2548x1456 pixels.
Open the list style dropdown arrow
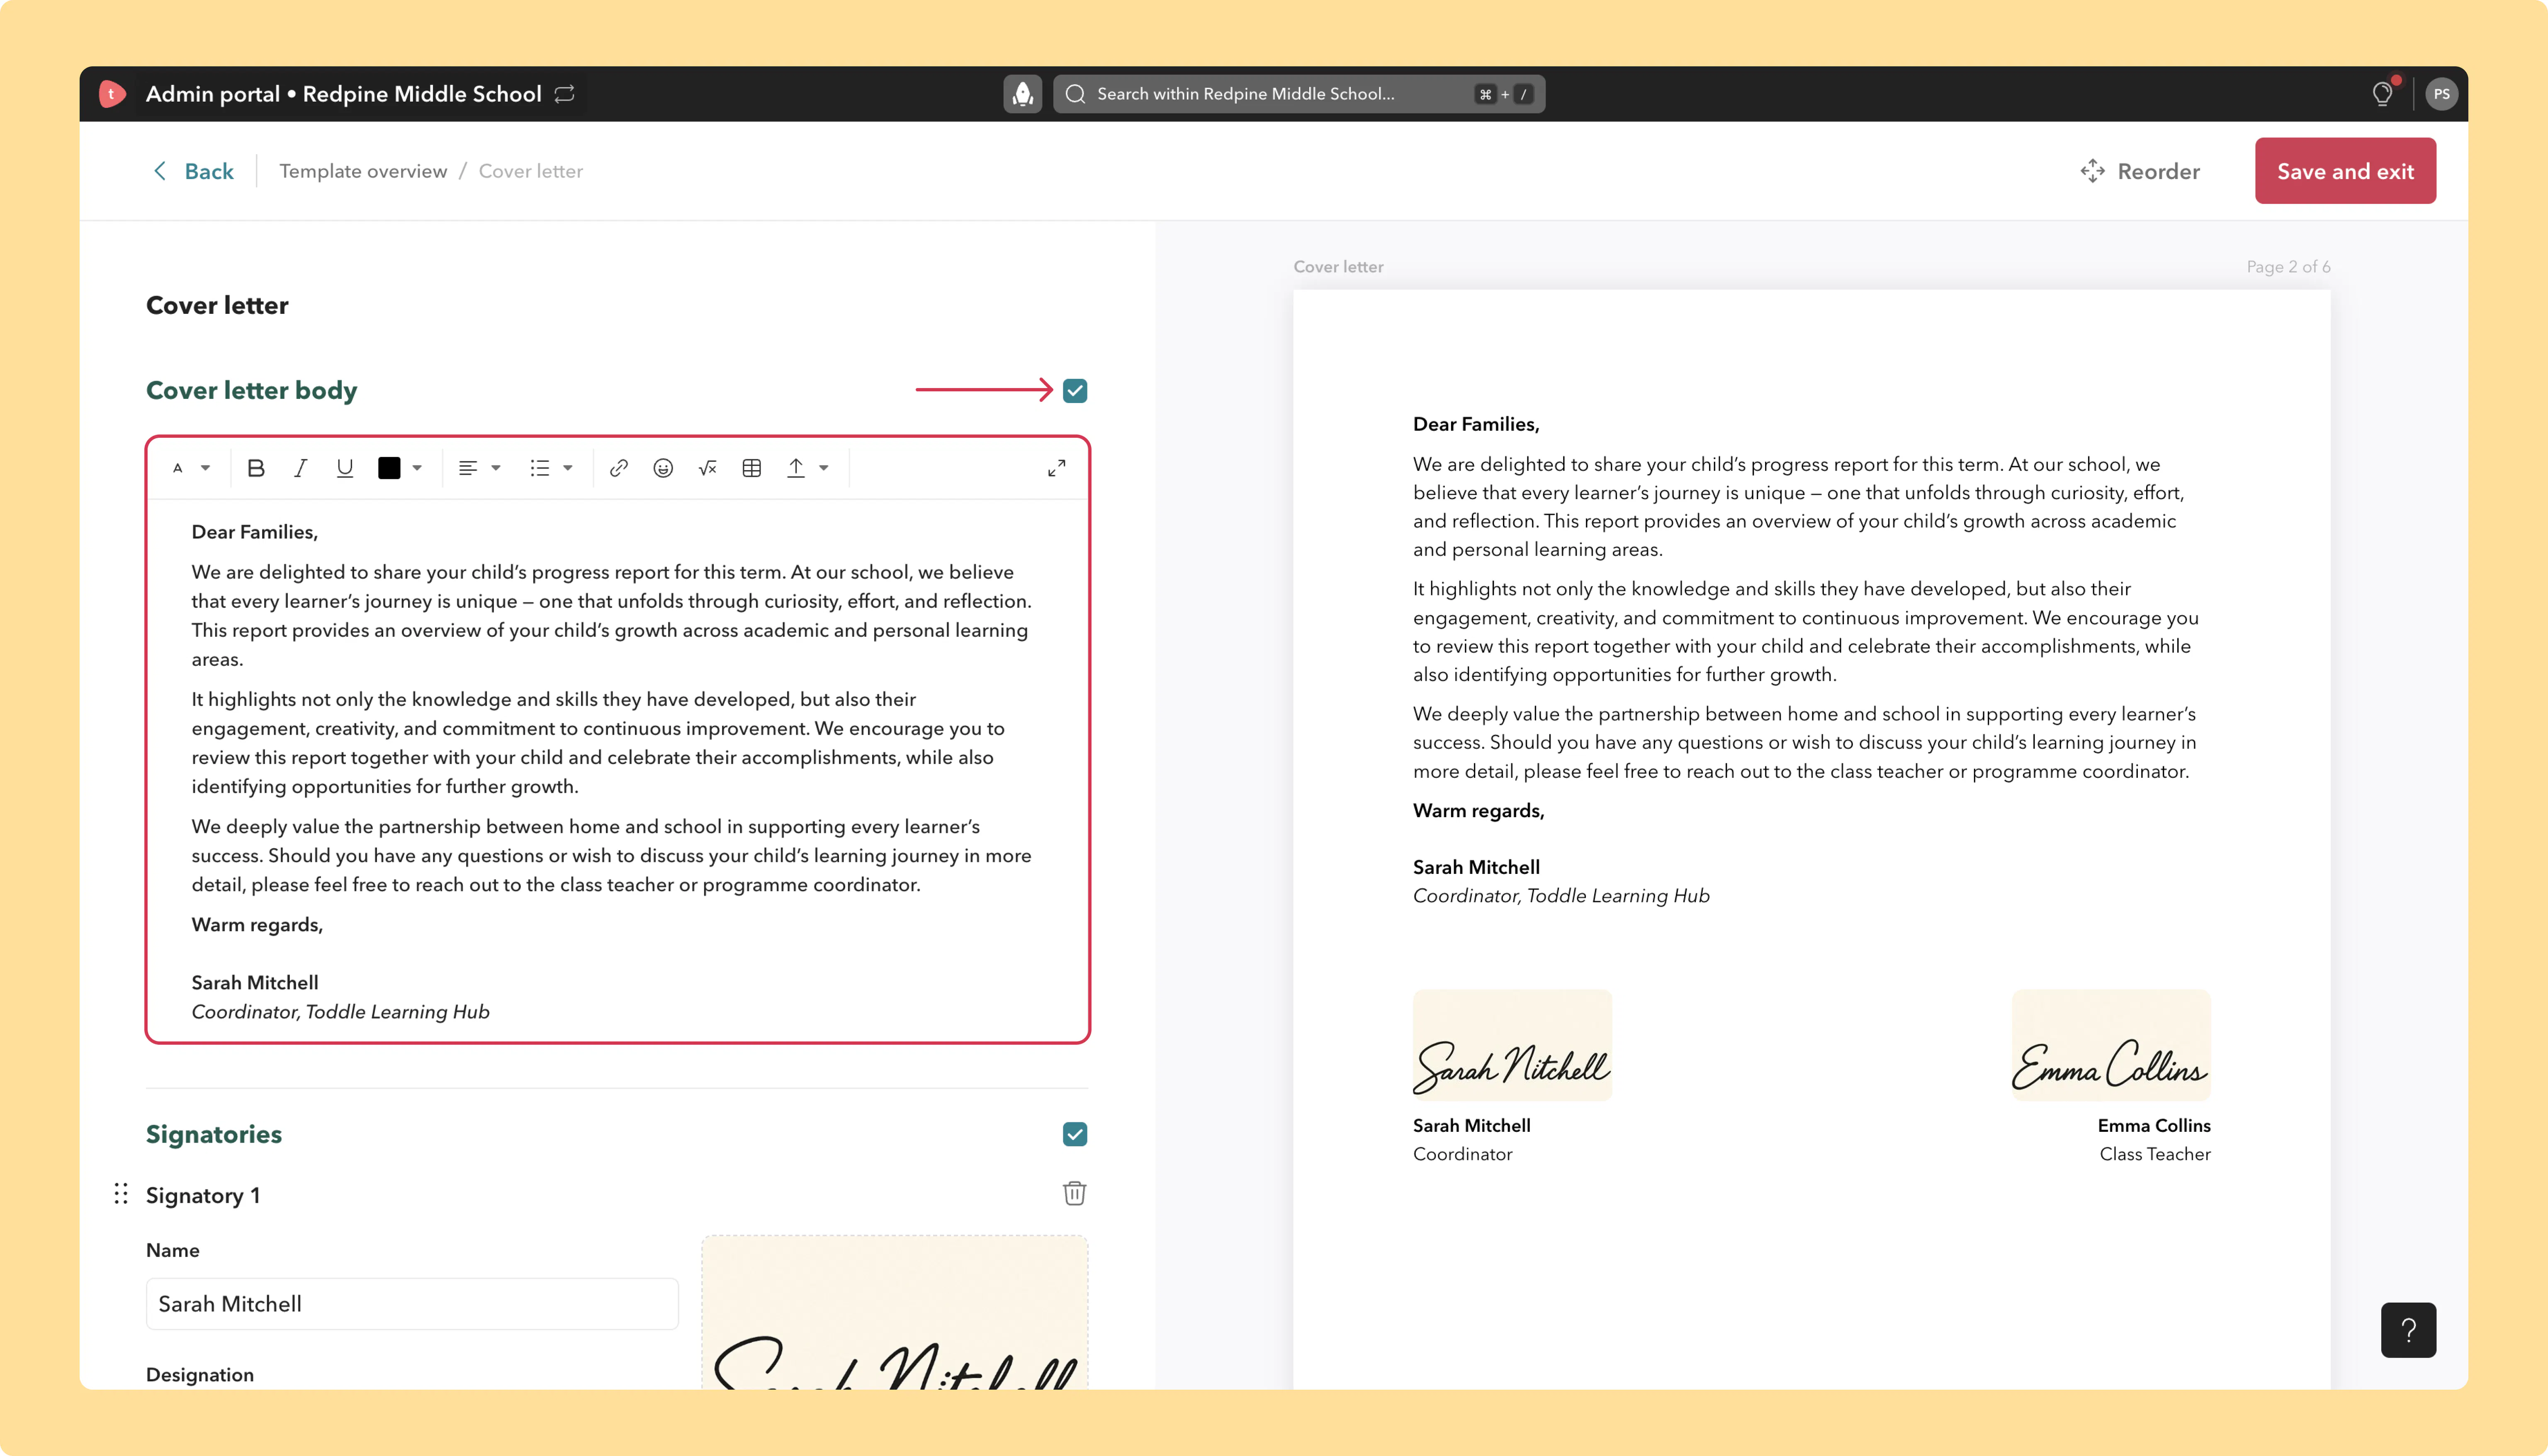tap(568, 468)
